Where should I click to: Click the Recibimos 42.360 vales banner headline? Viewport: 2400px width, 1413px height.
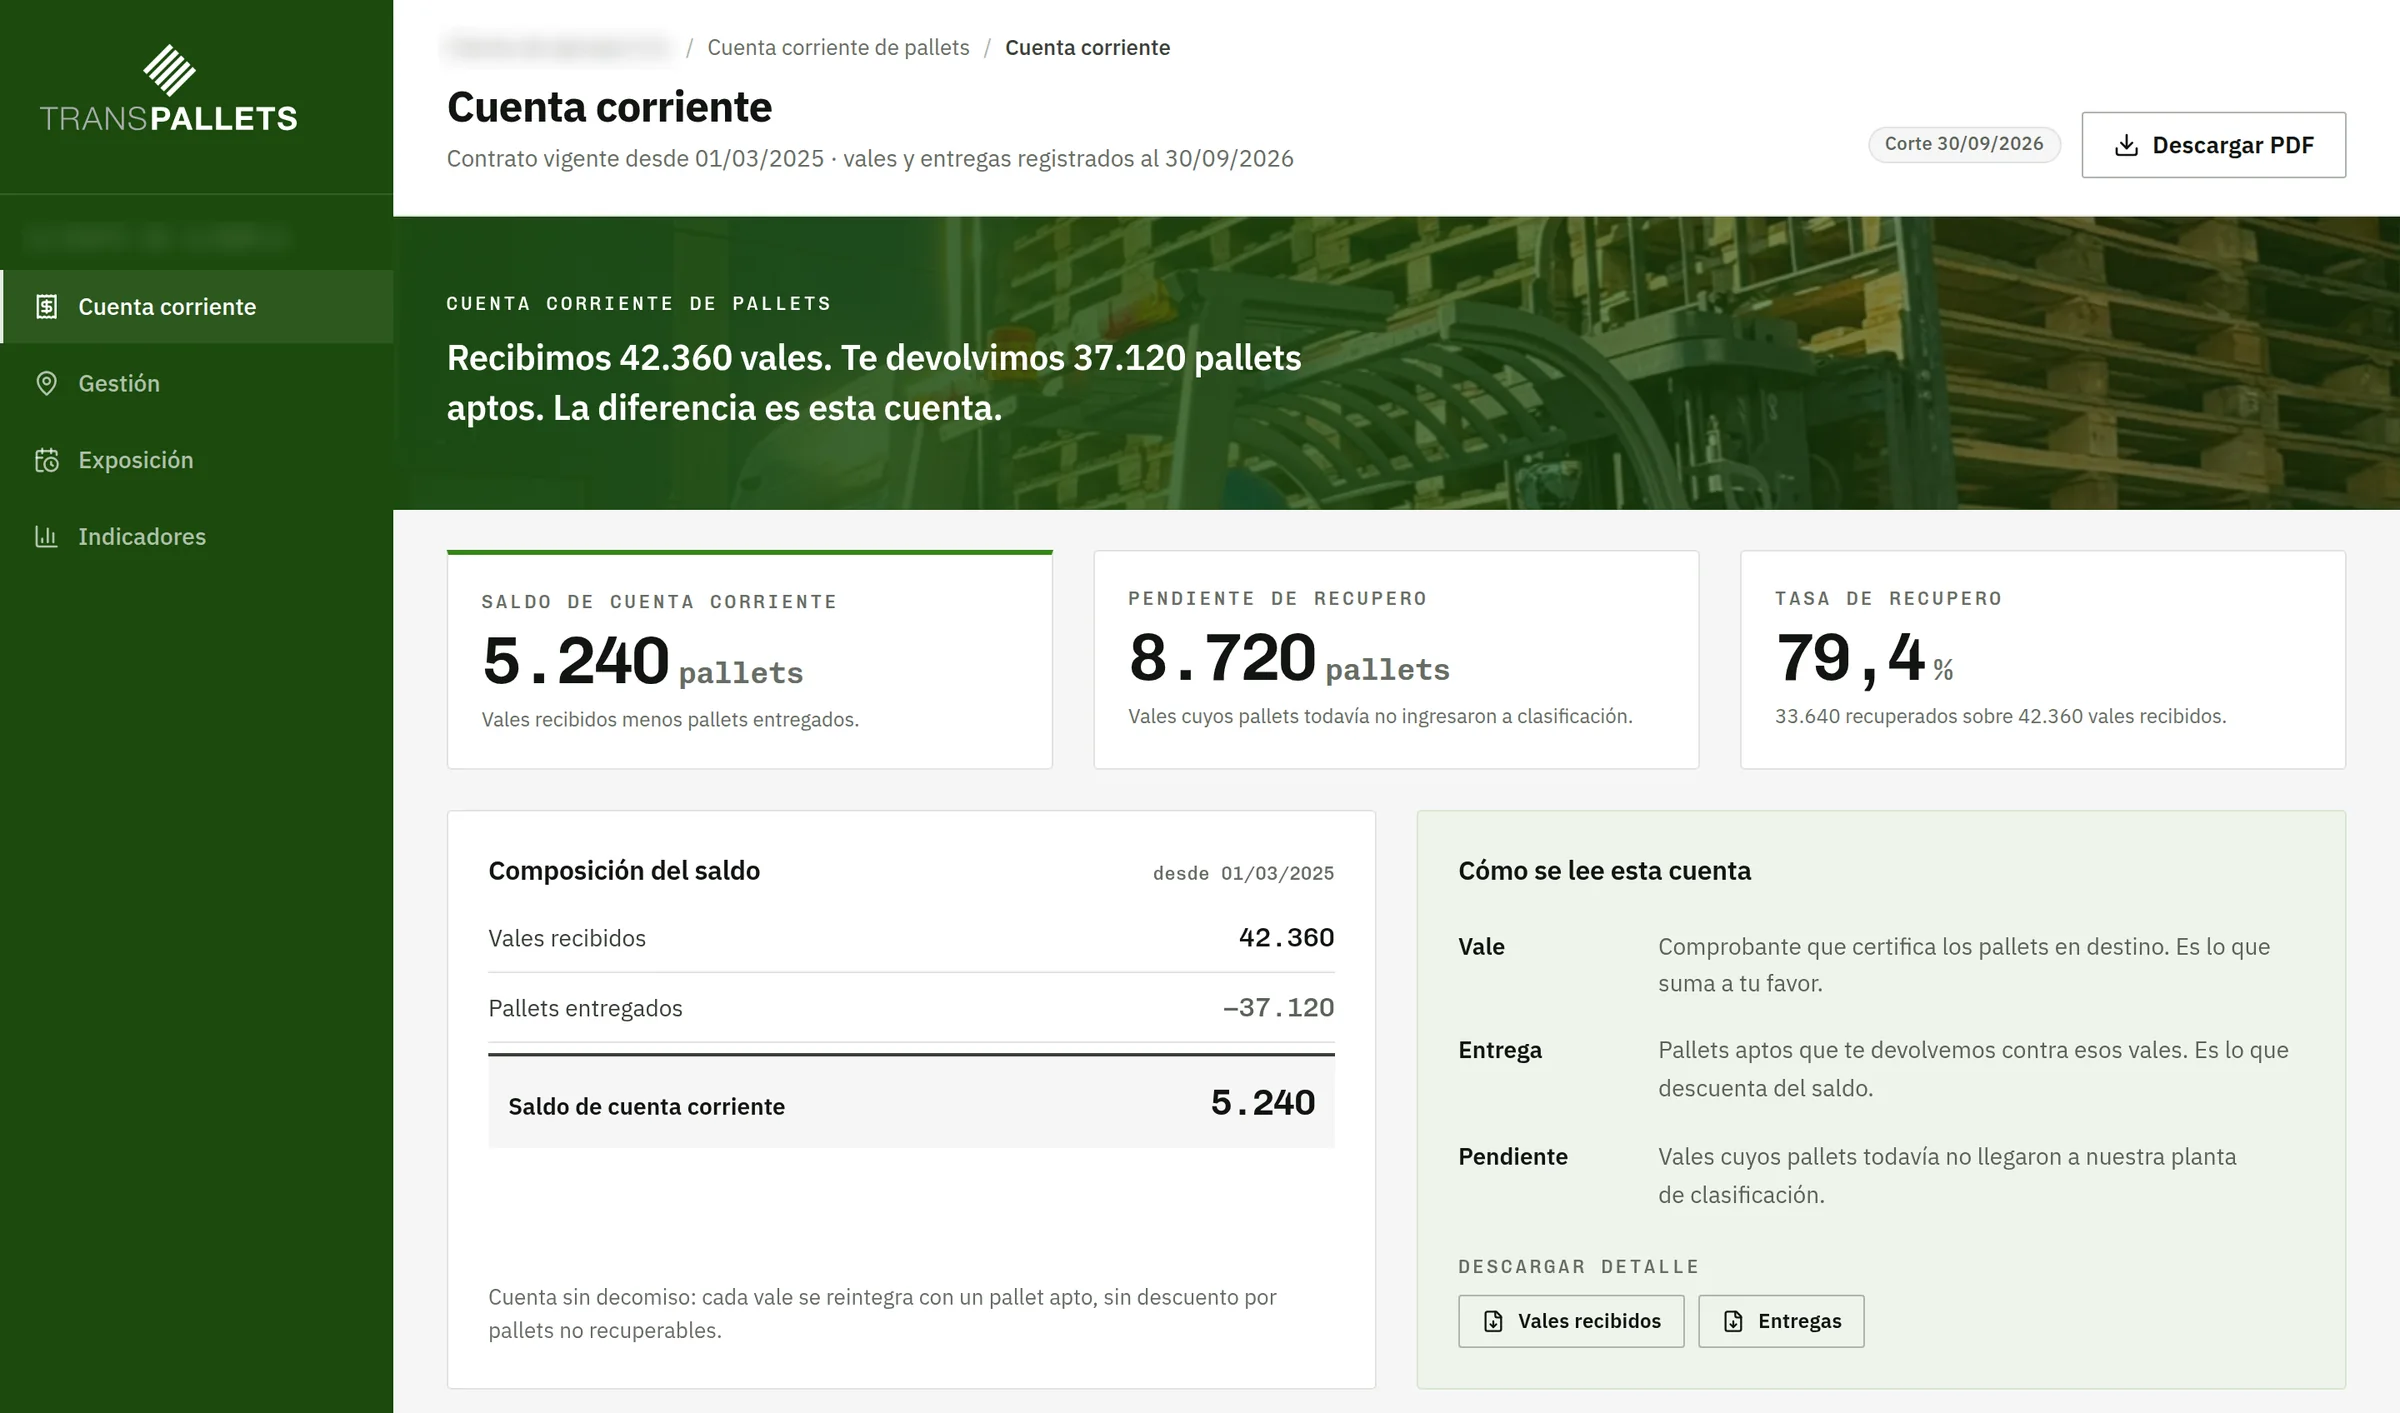point(874,383)
